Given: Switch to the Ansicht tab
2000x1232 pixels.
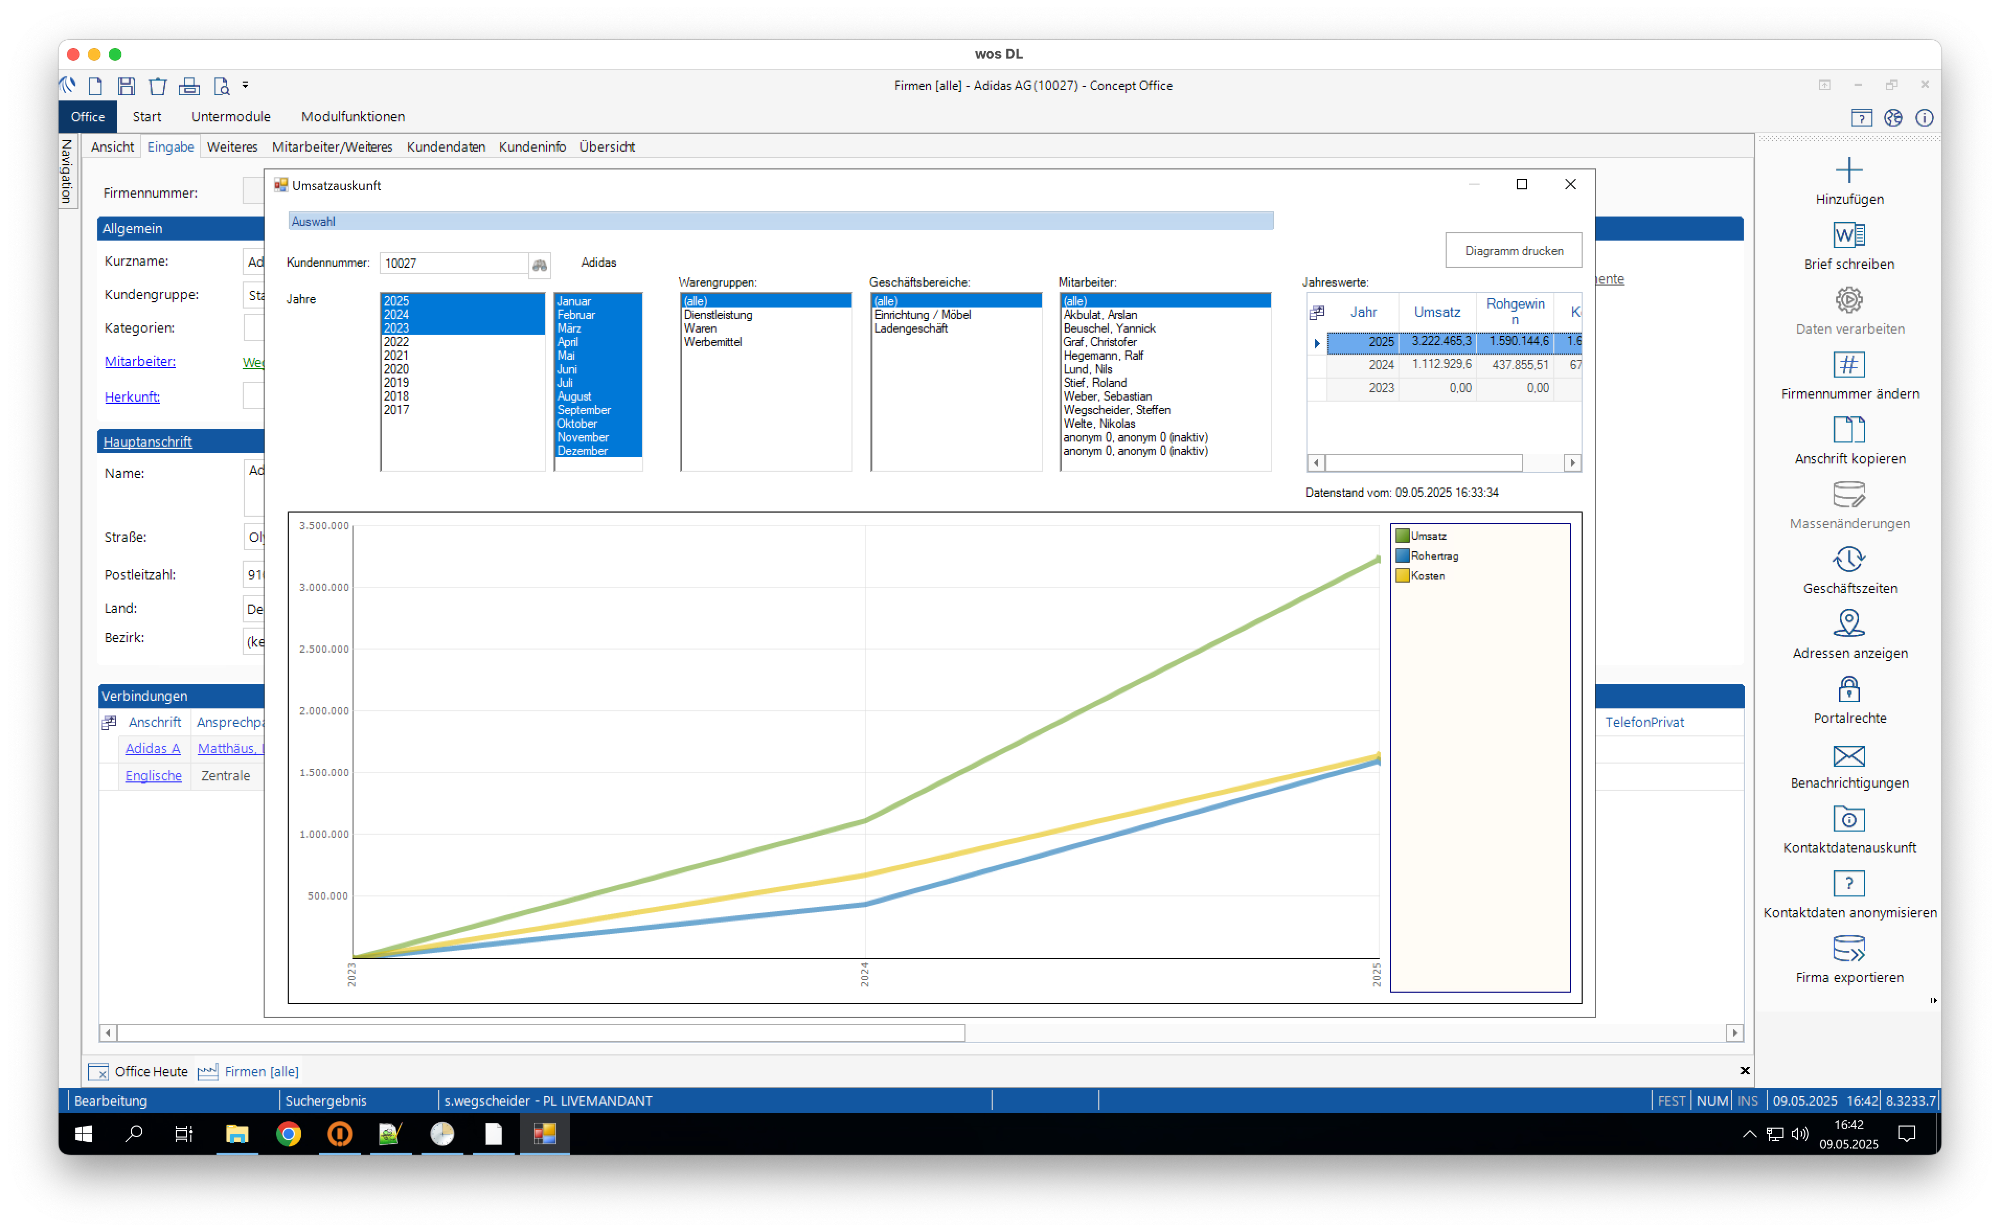Looking at the screenshot, I should tap(112, 147).
